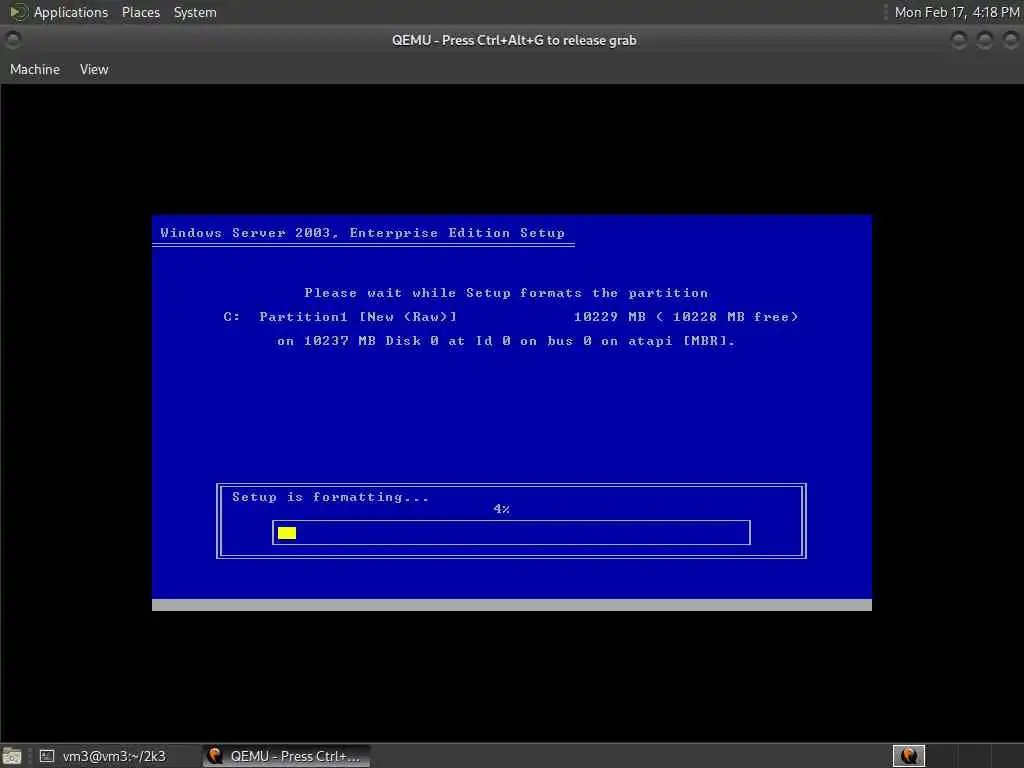Open the View menu in QEMU

point(94,69)
